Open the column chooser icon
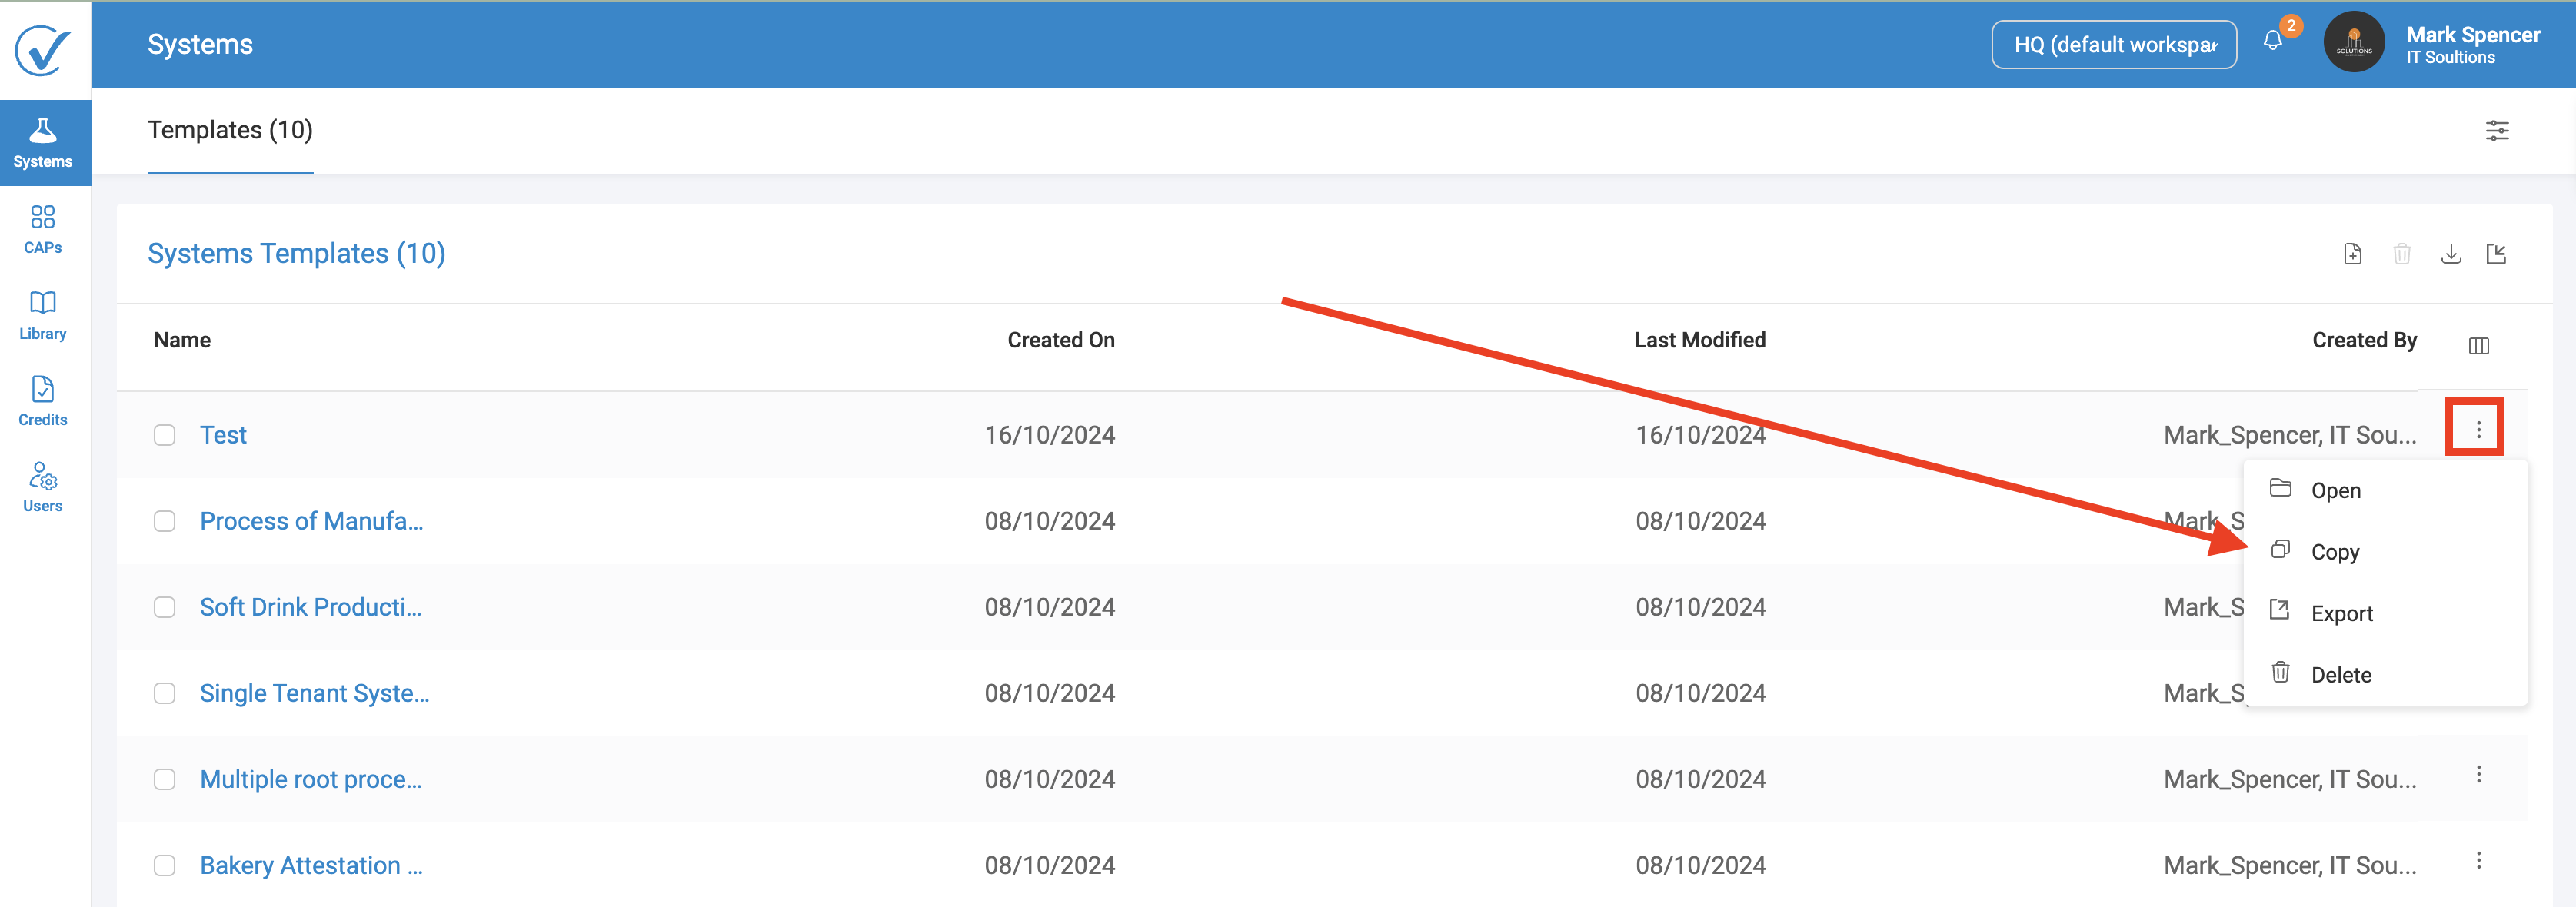 (x=2479, y=345)
